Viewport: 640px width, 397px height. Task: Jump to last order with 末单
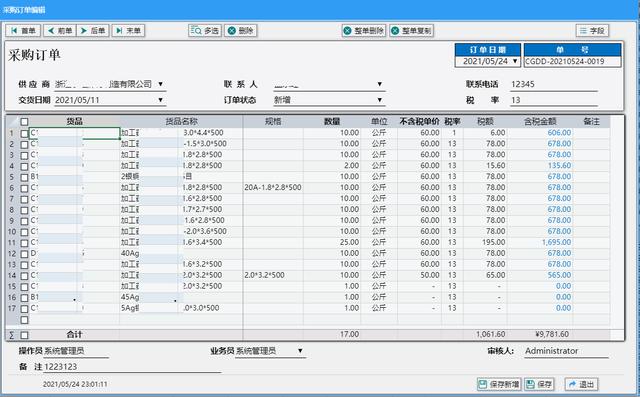[128, 31]
